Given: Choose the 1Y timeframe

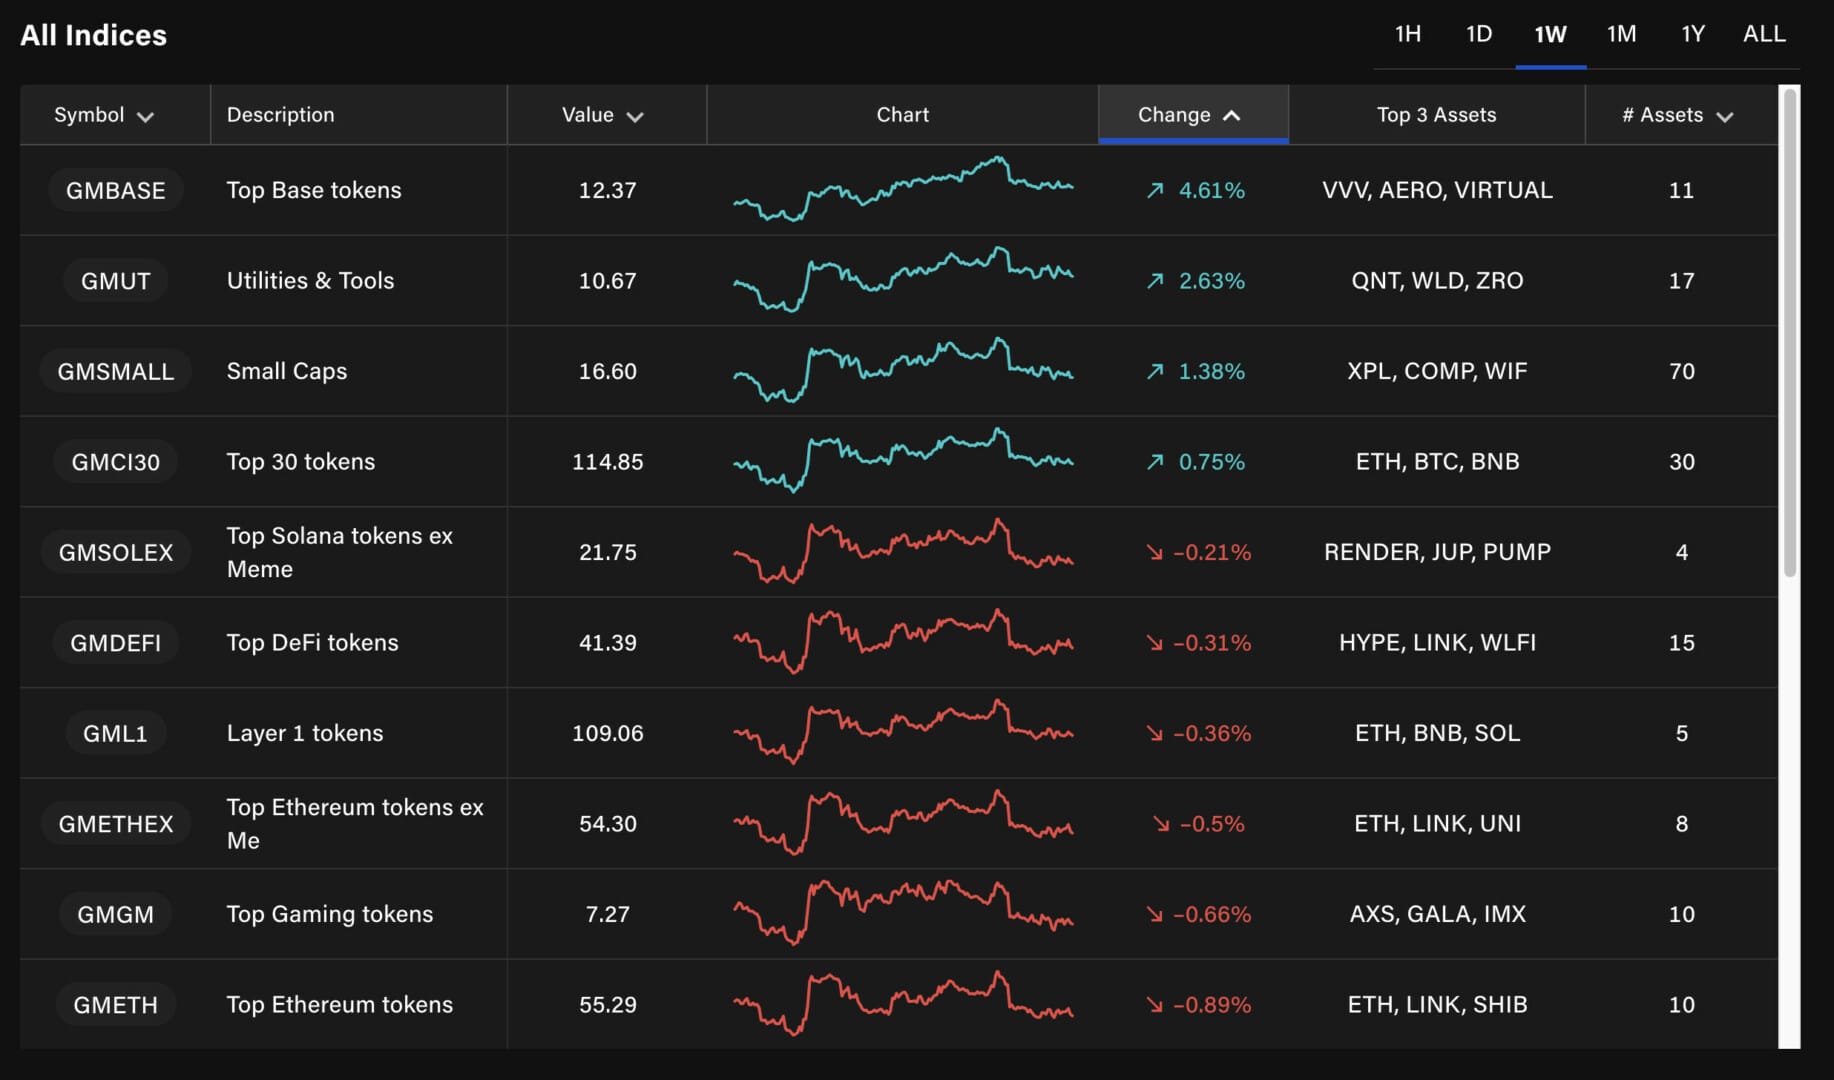Looking at the screenshot, I should pos(1692,34).
